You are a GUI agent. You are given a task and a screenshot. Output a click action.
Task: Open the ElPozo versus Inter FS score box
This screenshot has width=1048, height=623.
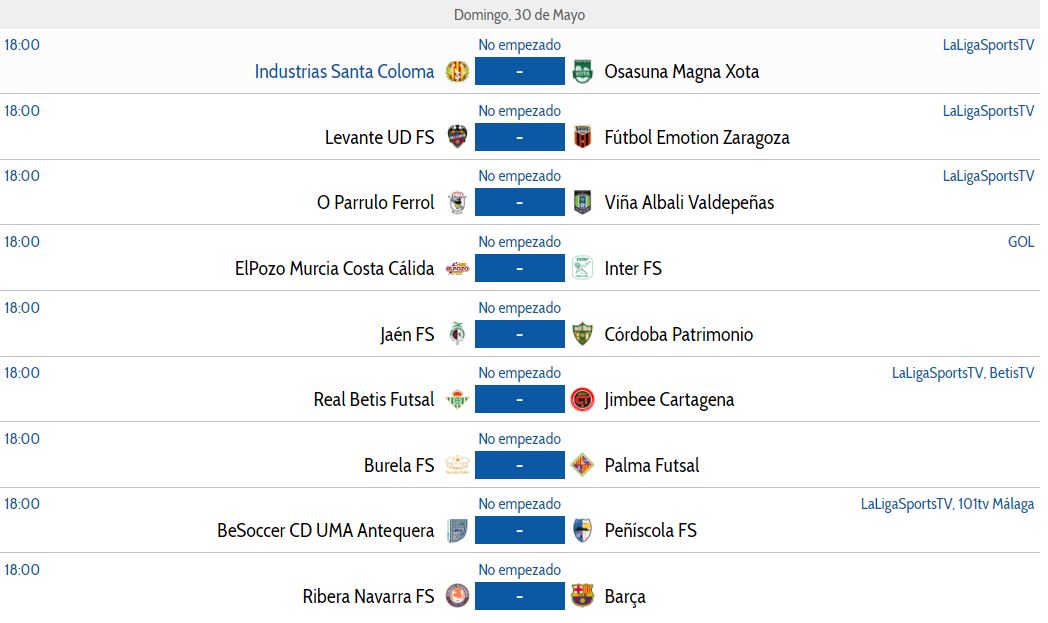pyautogui.click(x=520, y=268)
